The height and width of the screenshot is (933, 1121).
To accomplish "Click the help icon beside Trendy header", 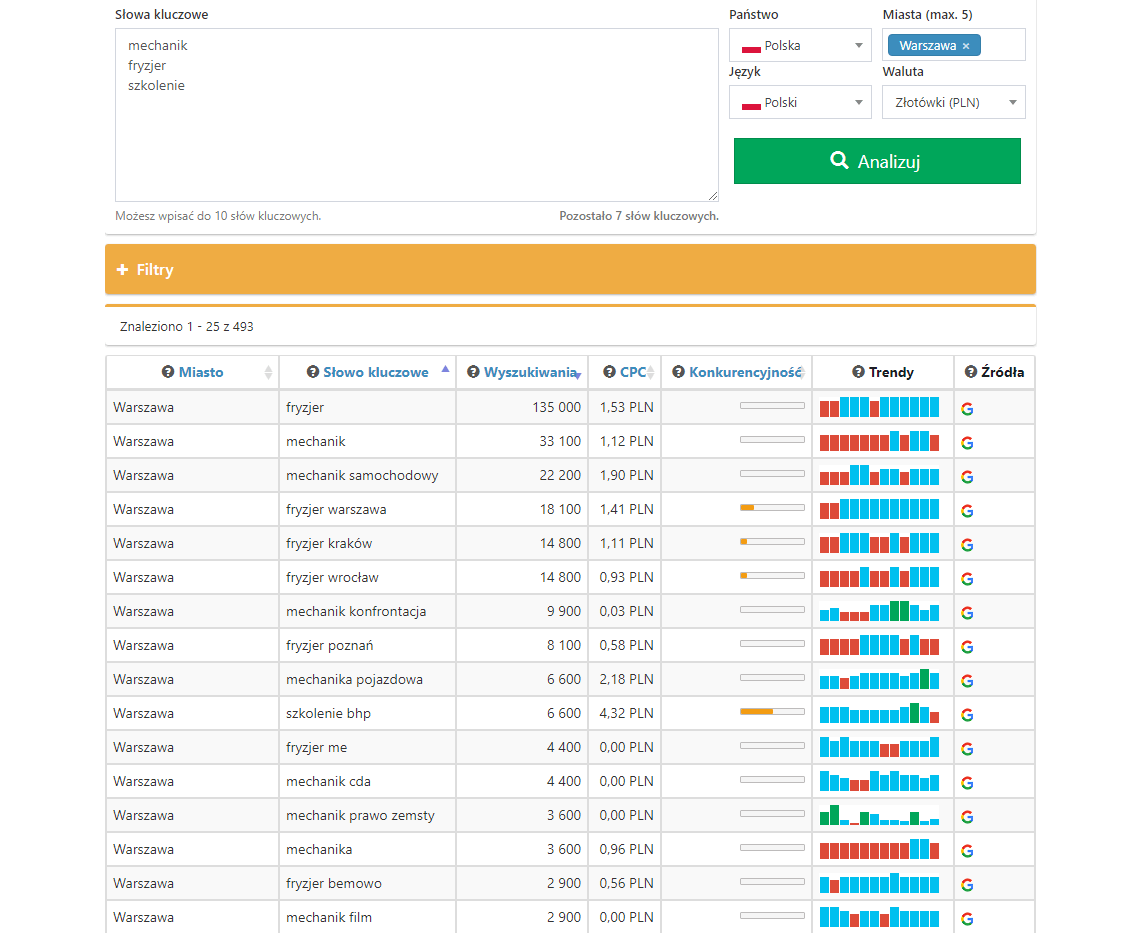I will (x=858, y=372).
